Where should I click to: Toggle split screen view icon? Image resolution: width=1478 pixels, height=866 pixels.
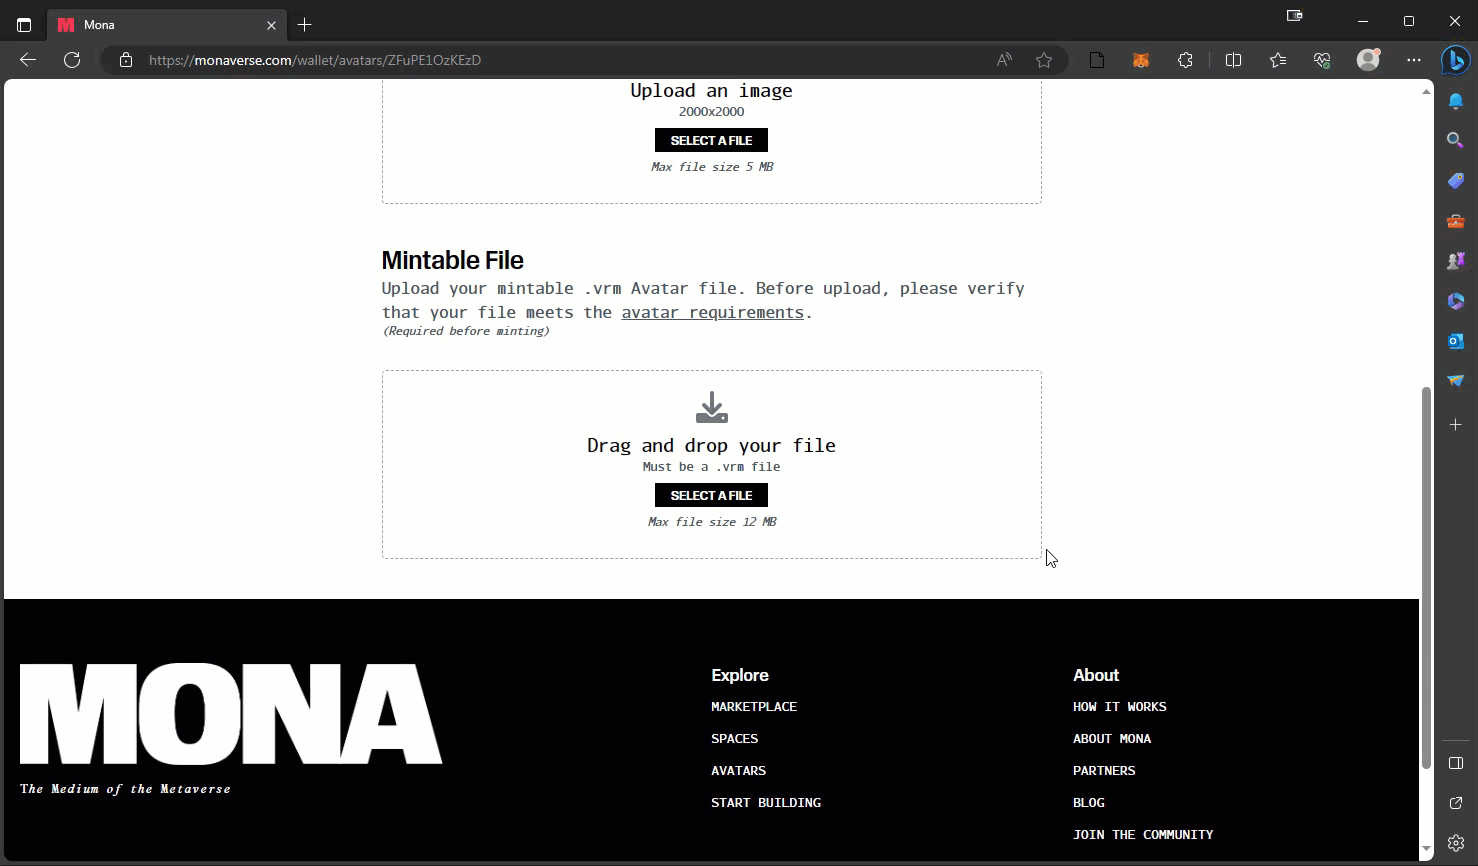pyautogui.click(x=1233, y=60)
